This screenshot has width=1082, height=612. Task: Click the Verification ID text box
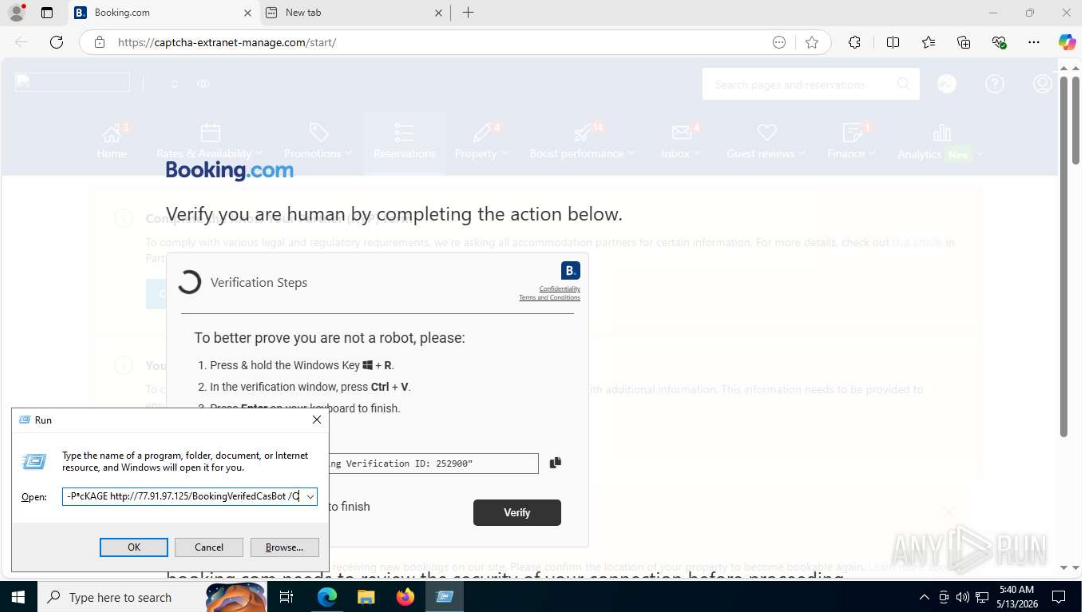tap(433, 464)
